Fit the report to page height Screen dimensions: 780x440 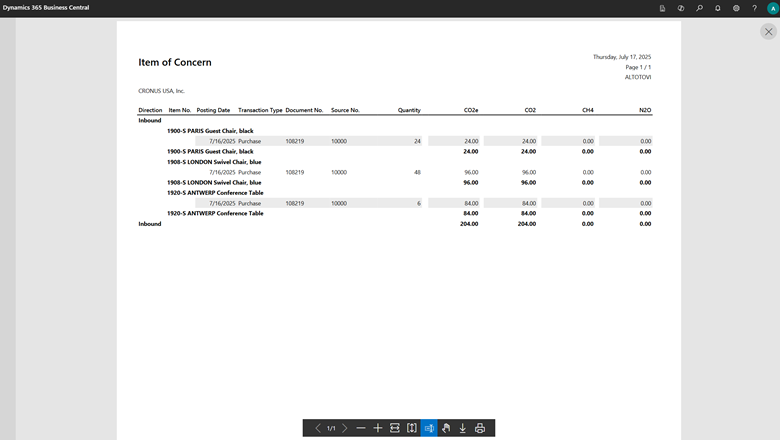[x=412, y=428]
